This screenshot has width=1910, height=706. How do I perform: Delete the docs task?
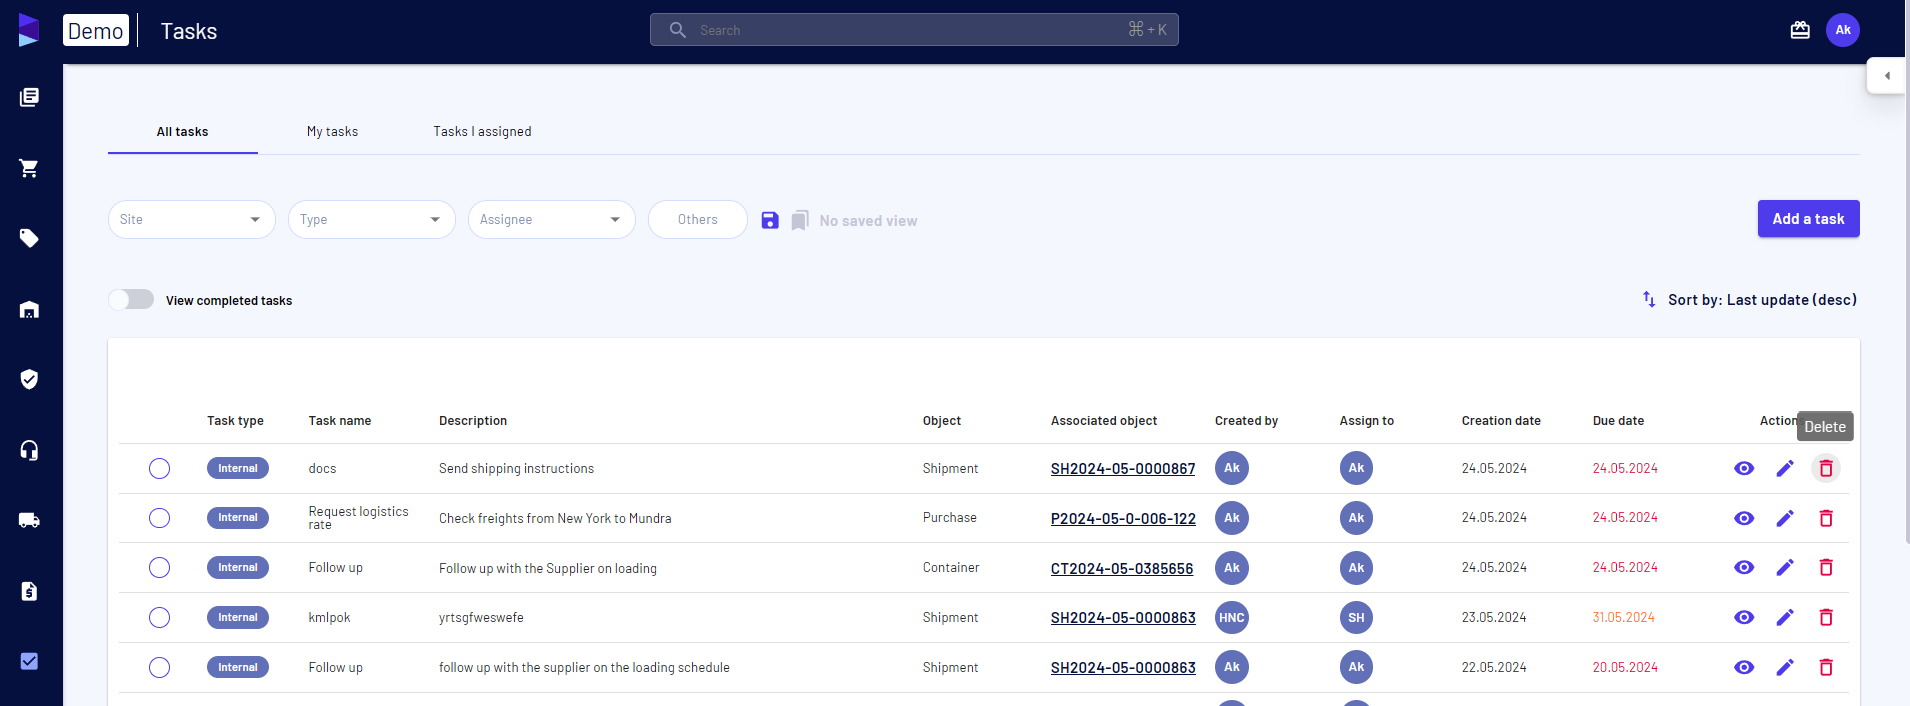pyautogui.click(x=1826, y=468)
